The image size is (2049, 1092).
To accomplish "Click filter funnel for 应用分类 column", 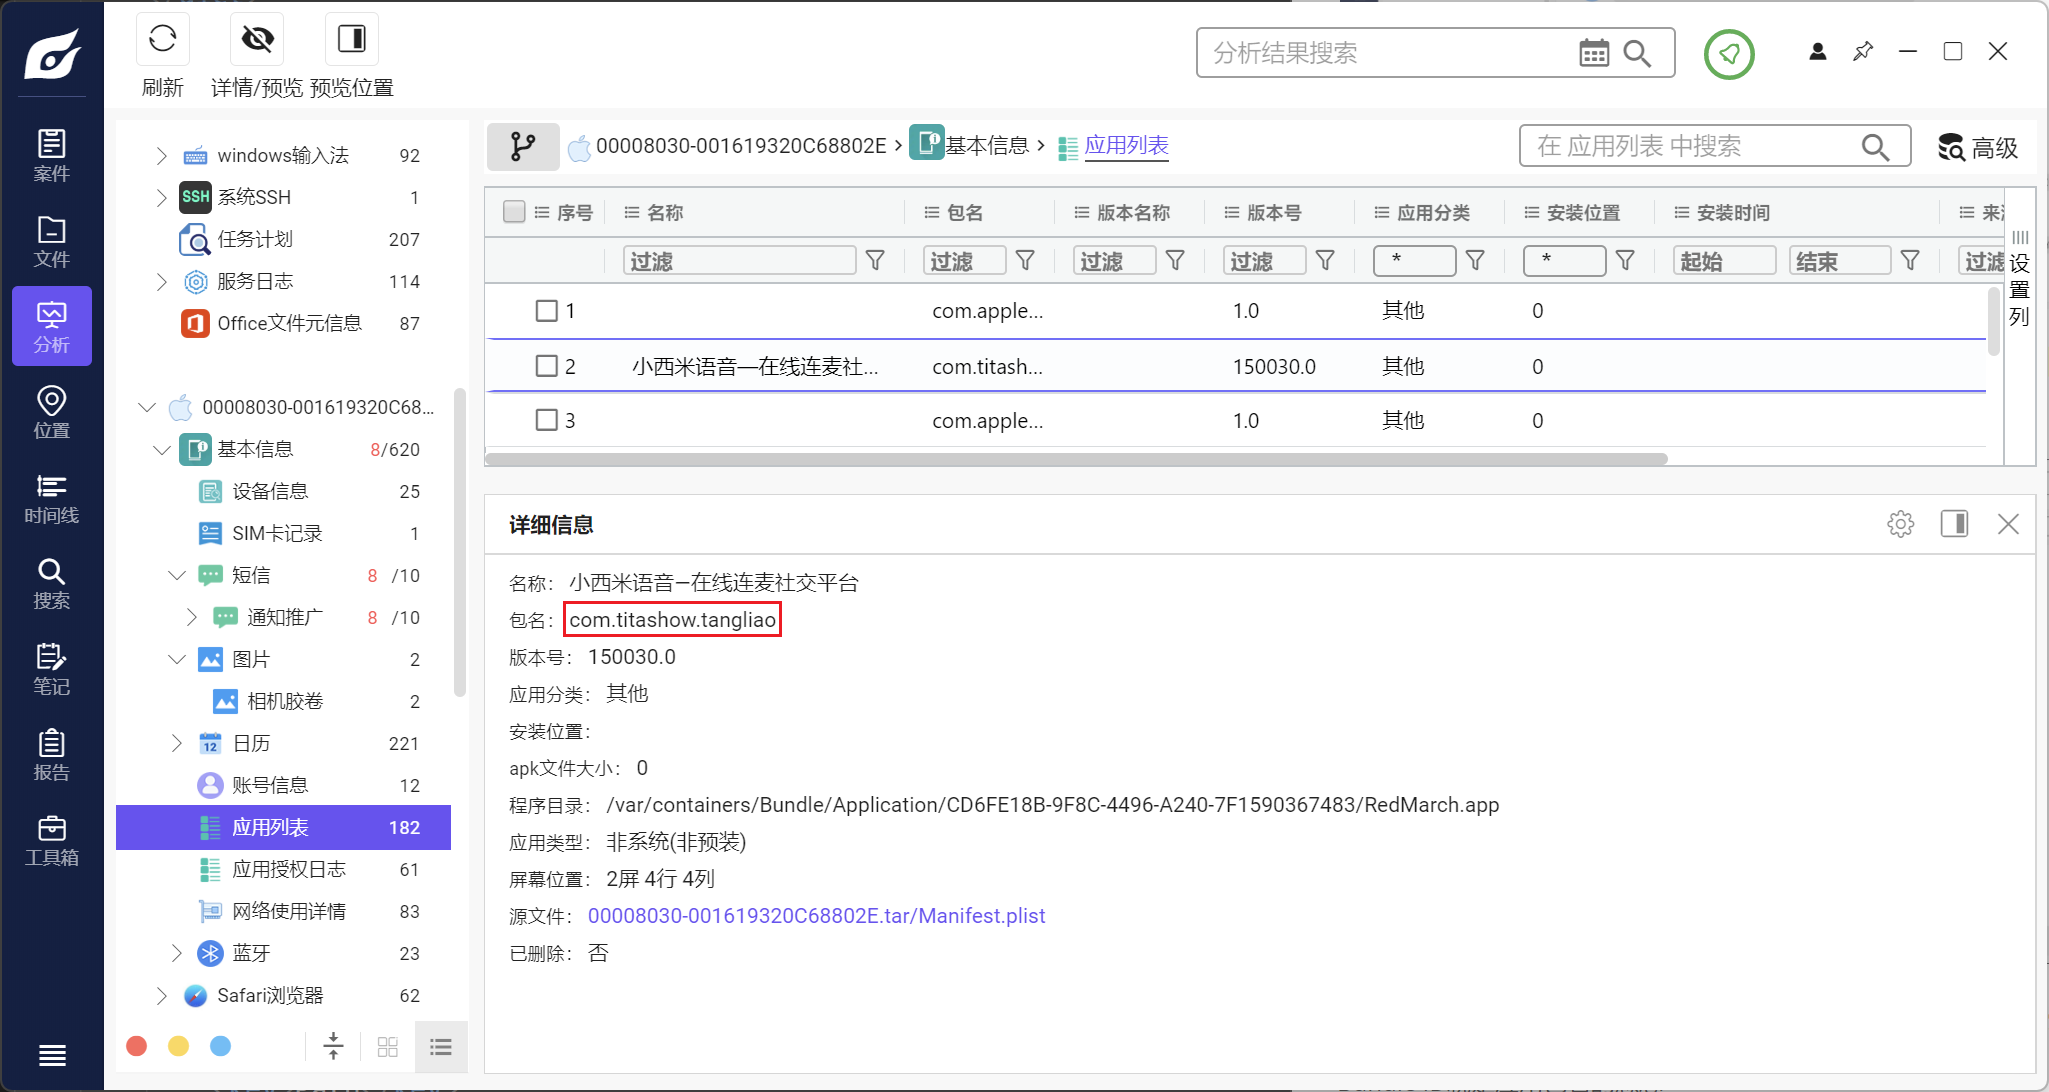I will click(x=1475, y=261).
